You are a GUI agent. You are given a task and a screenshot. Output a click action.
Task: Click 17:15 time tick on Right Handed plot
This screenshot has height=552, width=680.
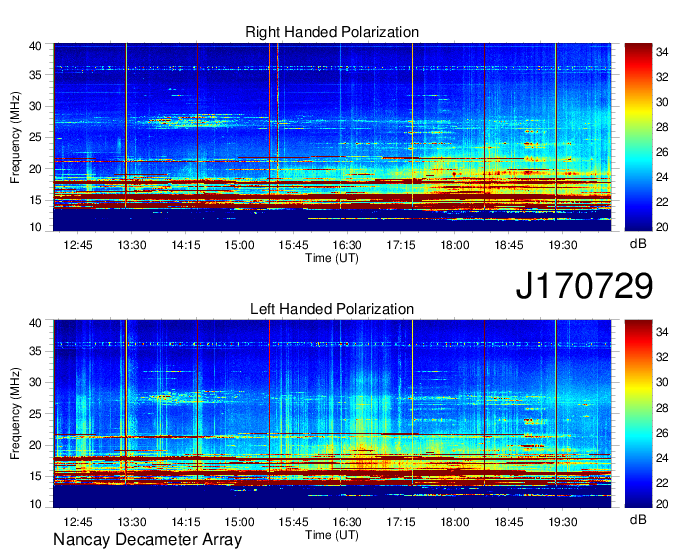[x=401, y=245]
